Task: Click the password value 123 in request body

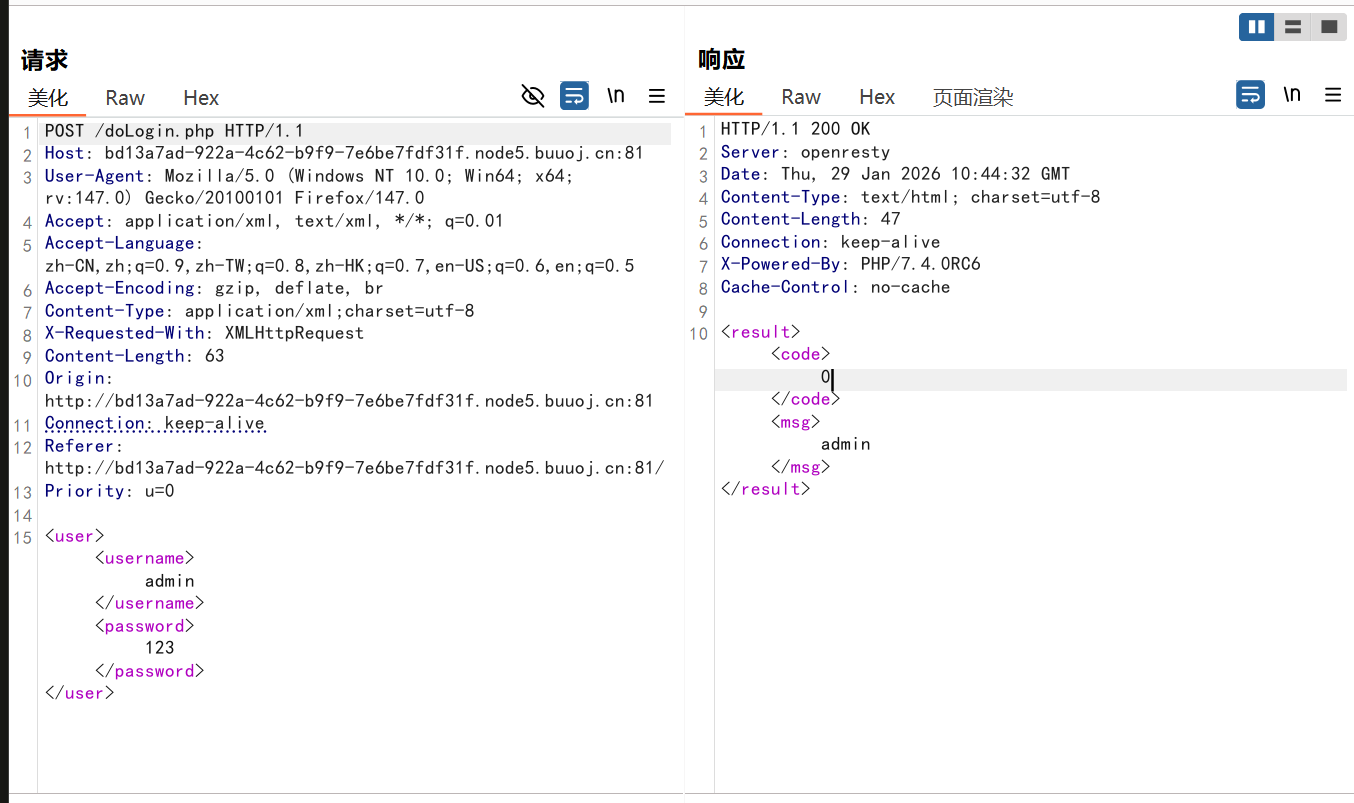Action: pyautogui.click(x=160, y=648)
